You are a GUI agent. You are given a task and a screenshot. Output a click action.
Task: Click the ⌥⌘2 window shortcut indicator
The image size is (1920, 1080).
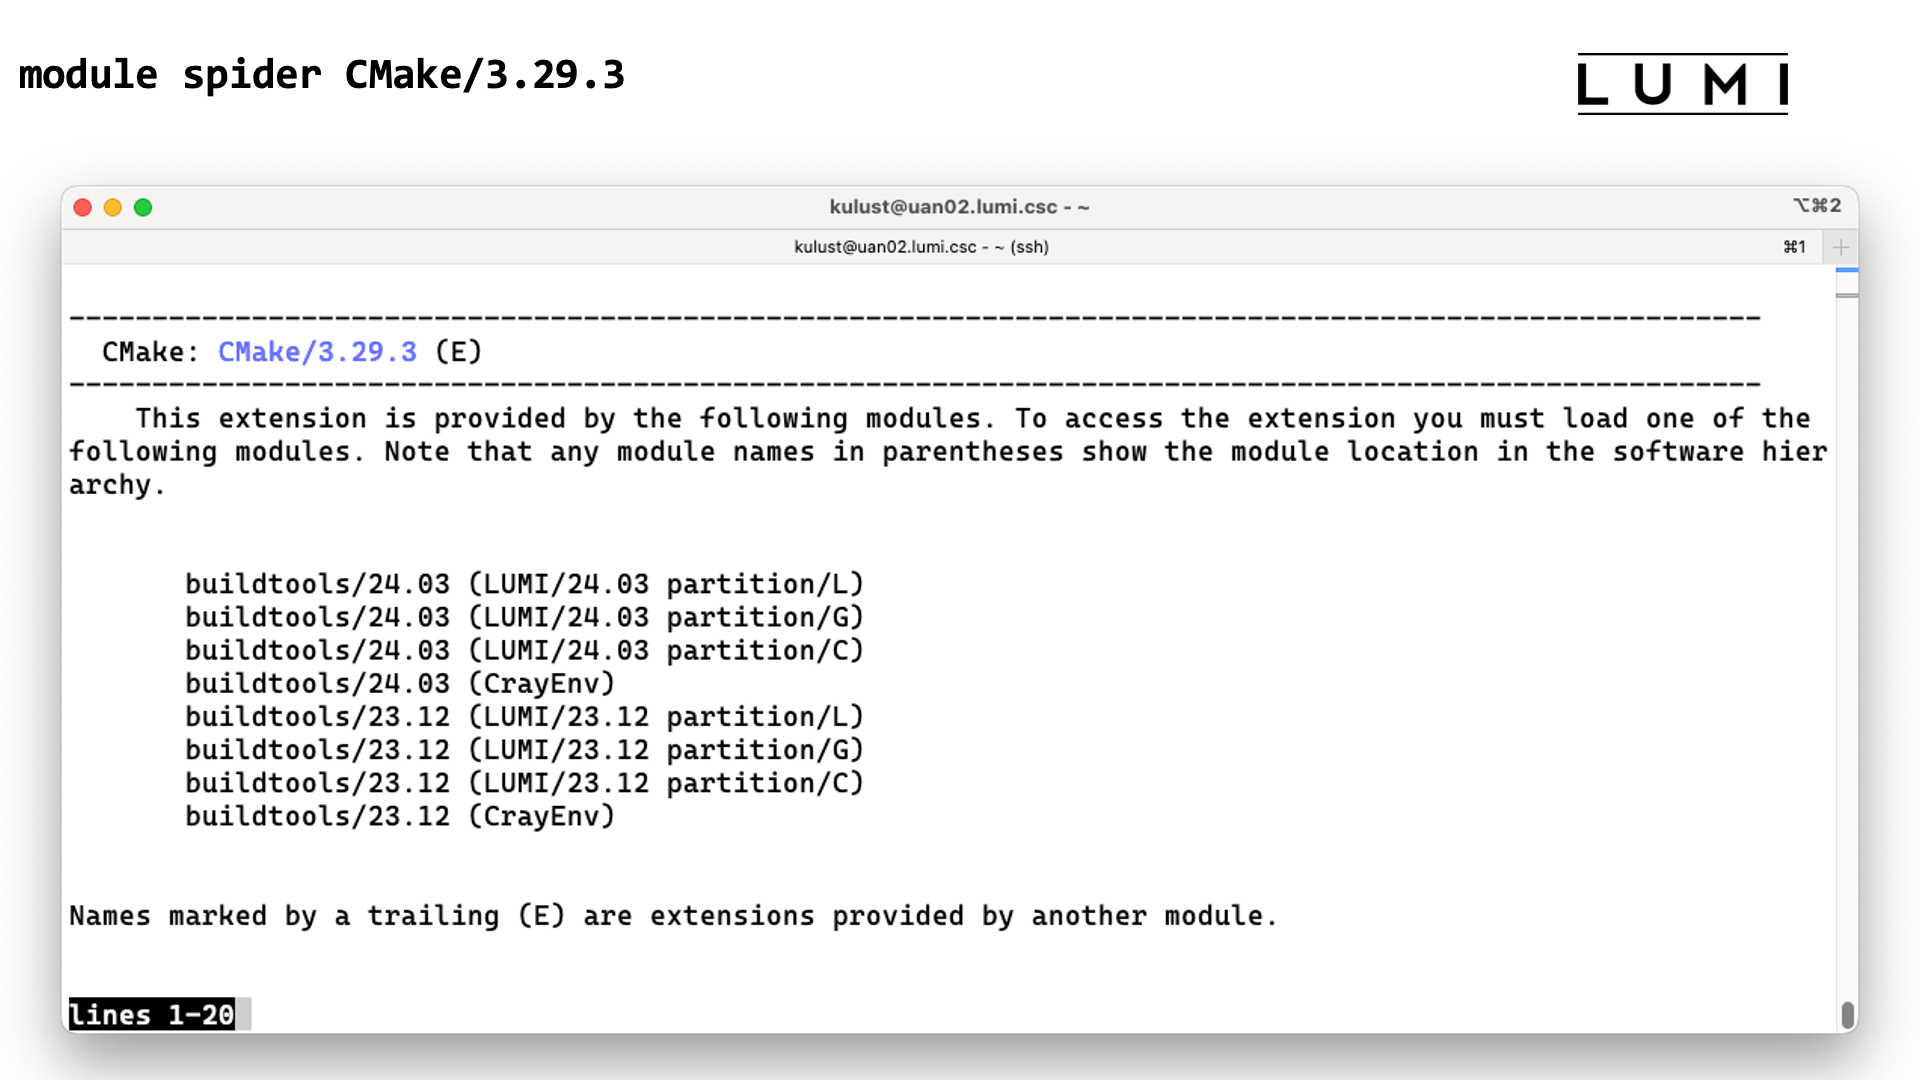[x=1816, y=205]
